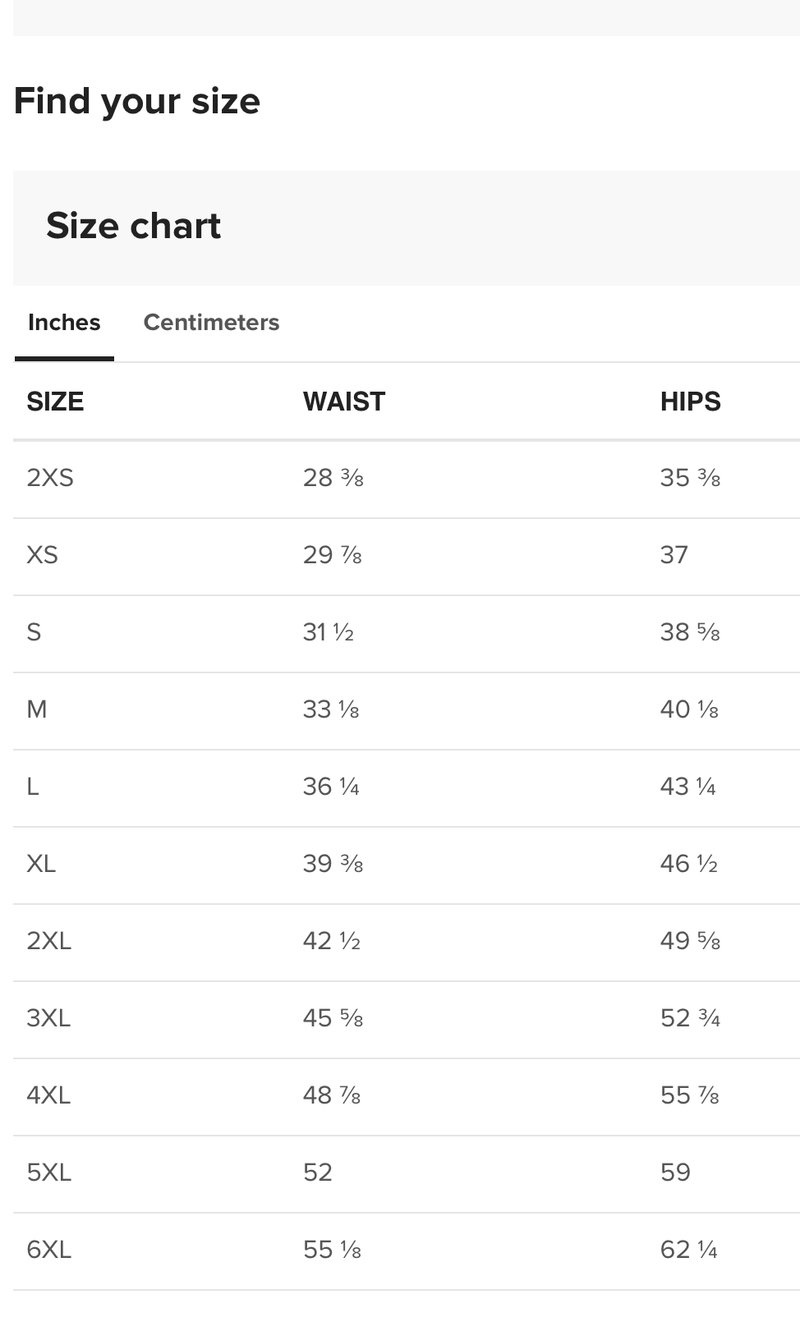The image size is (800, 1331).
Task: Click the M size row label
Action: [37, 709]
